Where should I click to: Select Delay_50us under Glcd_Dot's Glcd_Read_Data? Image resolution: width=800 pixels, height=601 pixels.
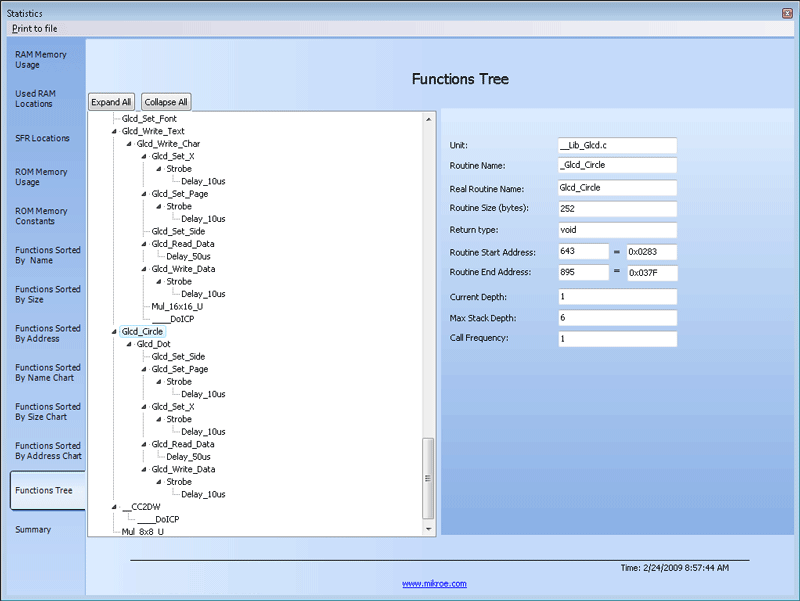pos(188,457)
